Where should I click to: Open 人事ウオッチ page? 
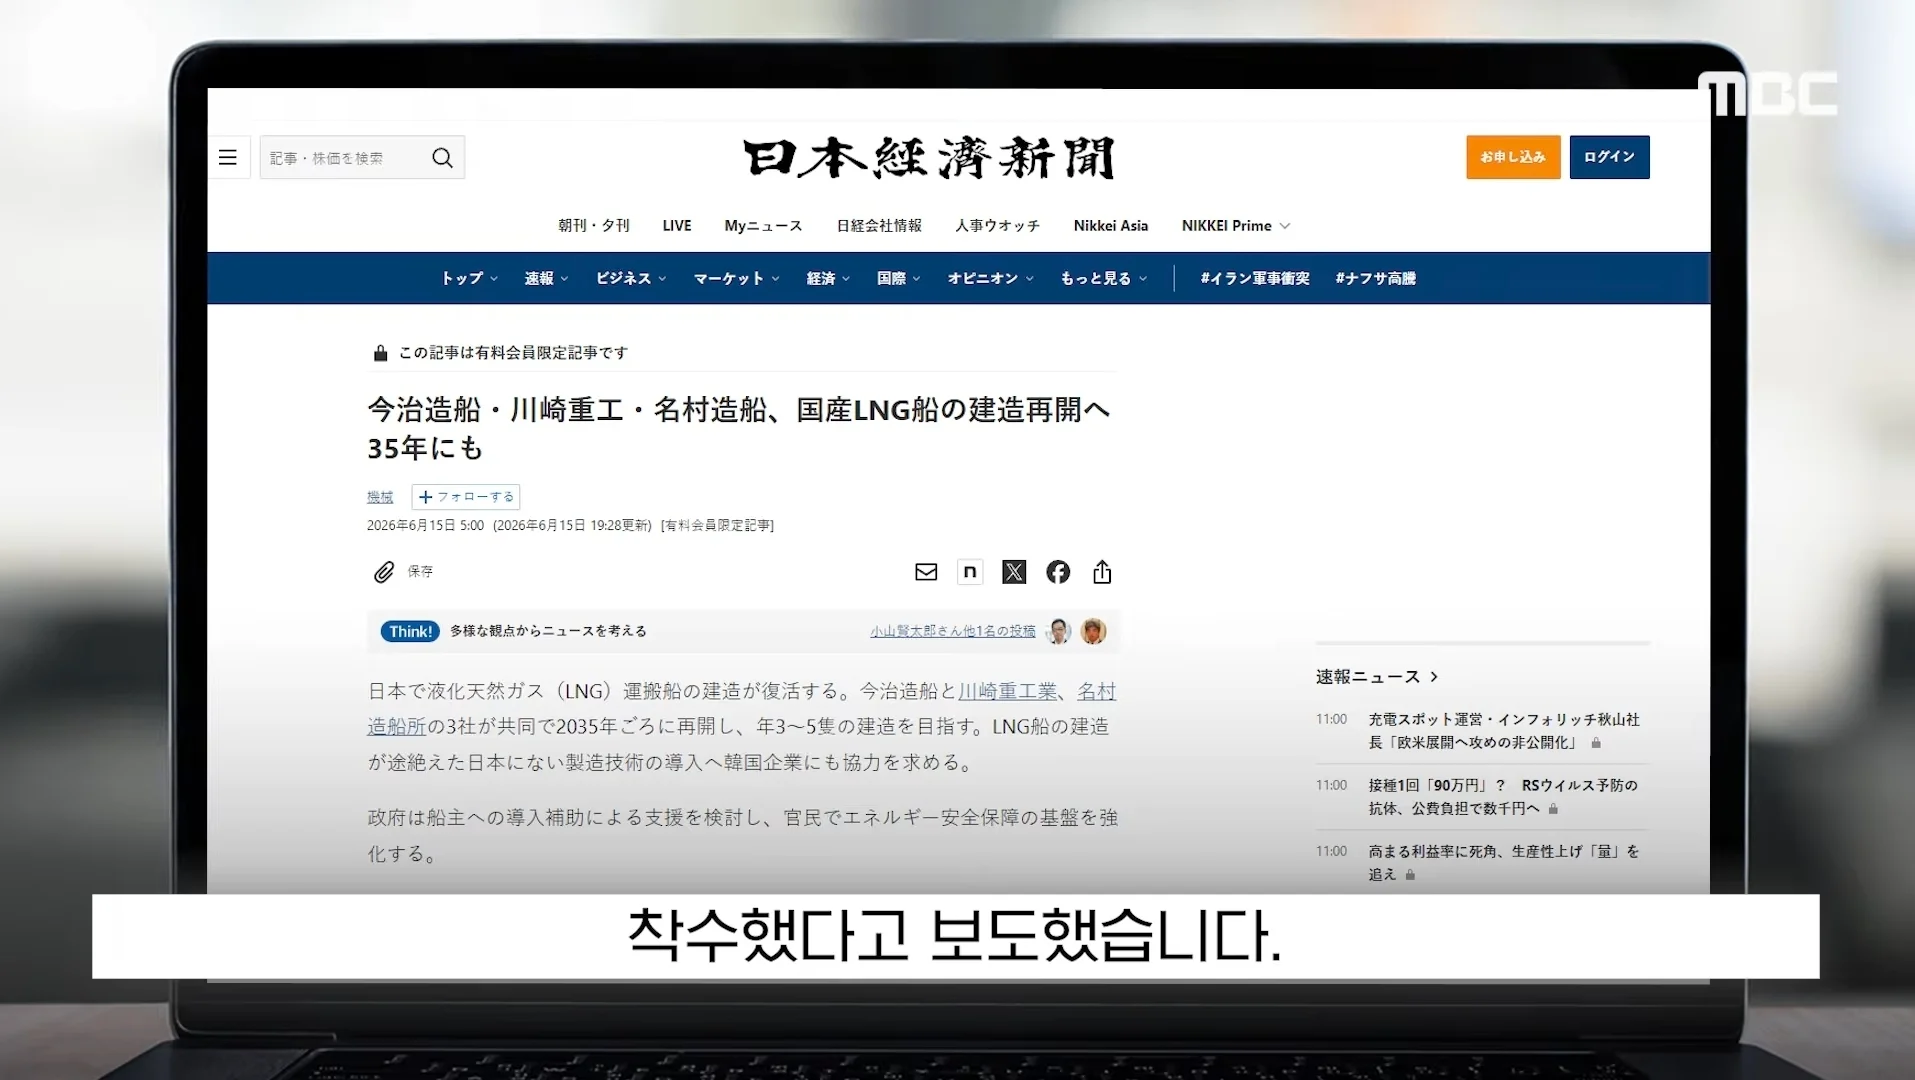coord(997,226)
